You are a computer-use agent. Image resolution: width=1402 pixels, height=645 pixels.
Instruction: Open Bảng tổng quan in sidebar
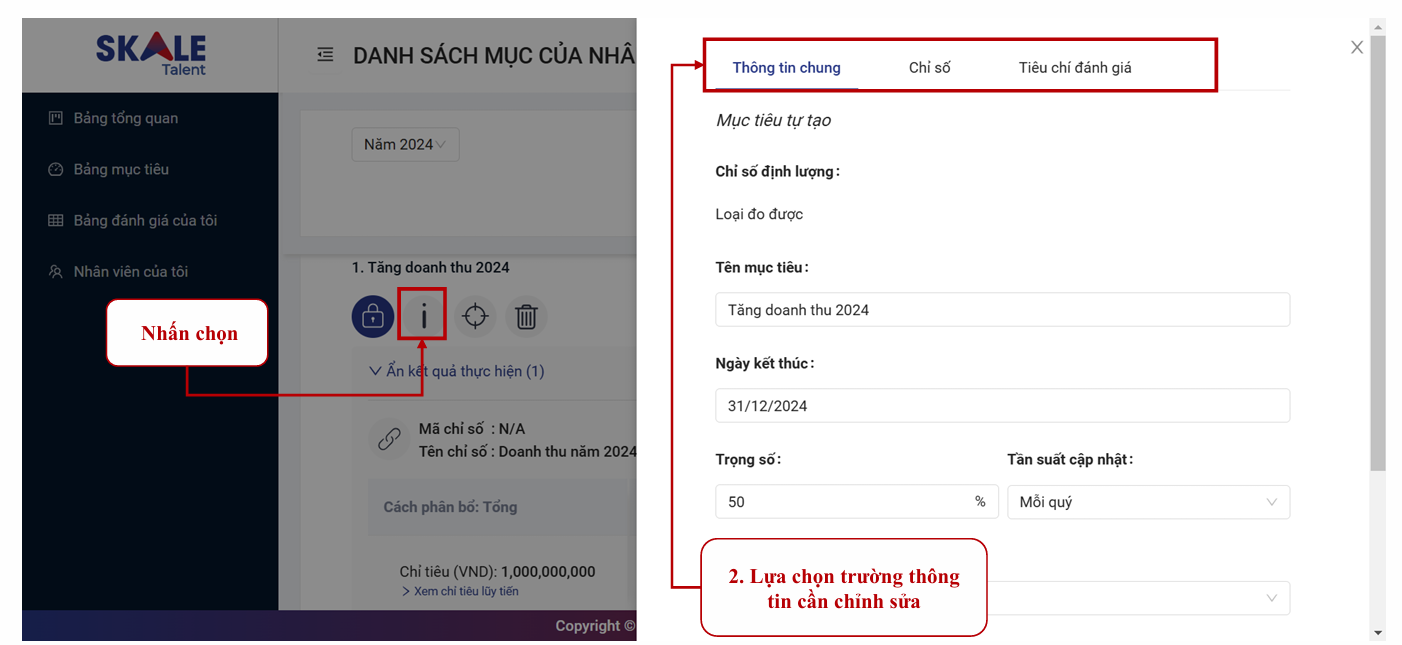pos(125,118)
